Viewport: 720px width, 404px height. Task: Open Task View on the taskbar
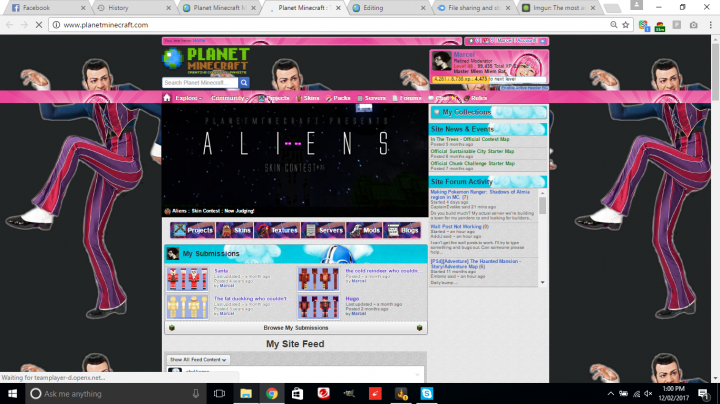tap(219, 393)
